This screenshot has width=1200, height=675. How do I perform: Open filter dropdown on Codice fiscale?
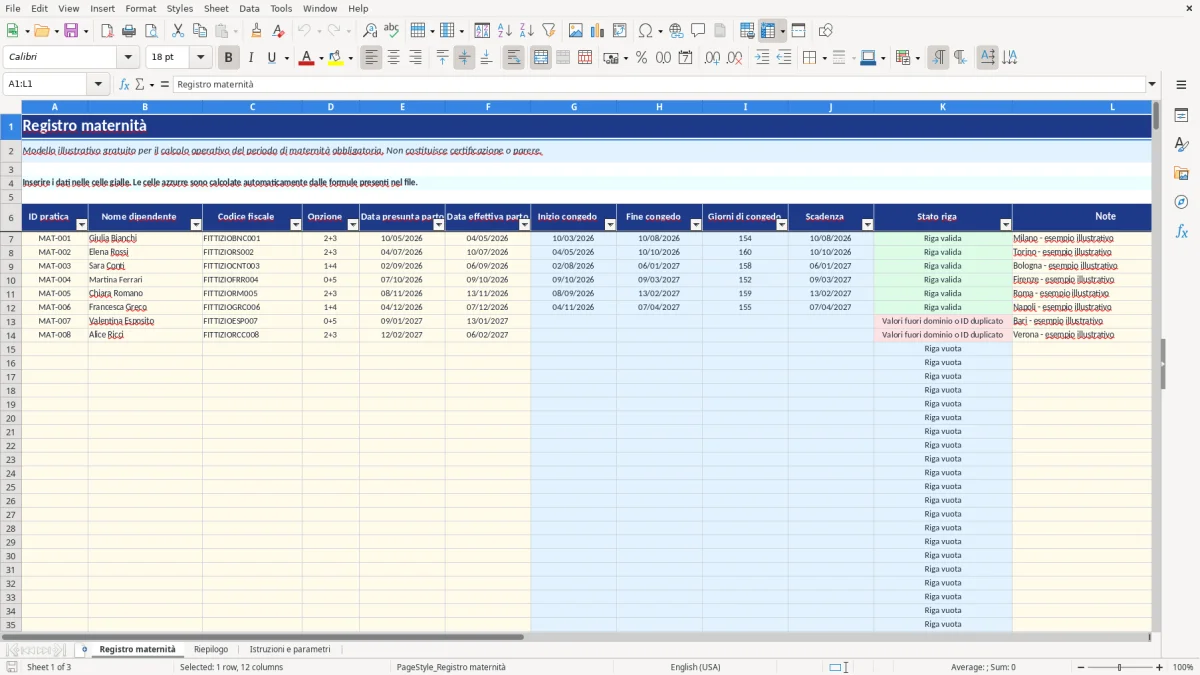click(x=296, y=225)
